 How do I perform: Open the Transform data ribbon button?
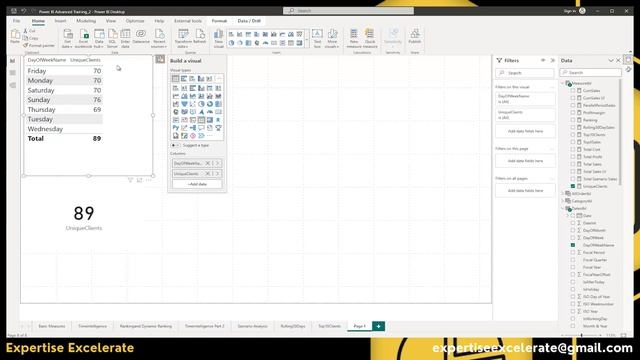coord(183,39)
